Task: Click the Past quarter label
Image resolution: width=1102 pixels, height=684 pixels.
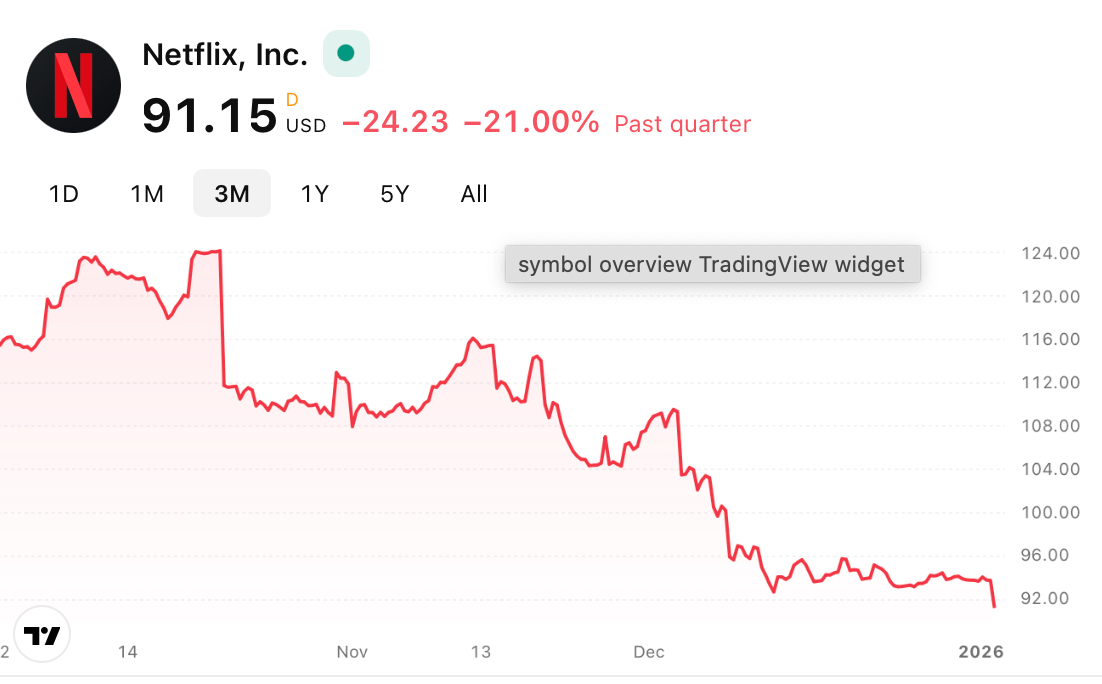Action: (x=682, y=124)
